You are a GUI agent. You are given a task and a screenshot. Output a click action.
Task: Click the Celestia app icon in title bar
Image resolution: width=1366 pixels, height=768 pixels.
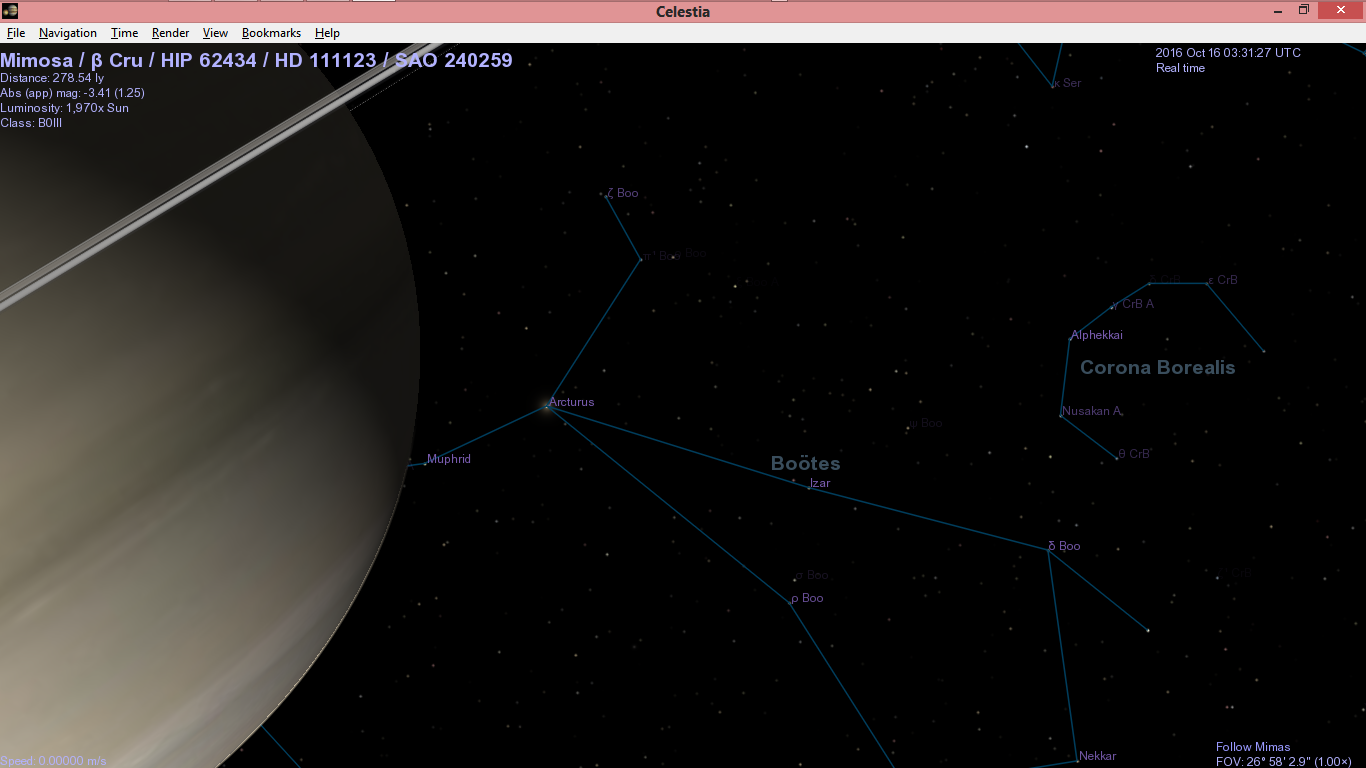10,11
